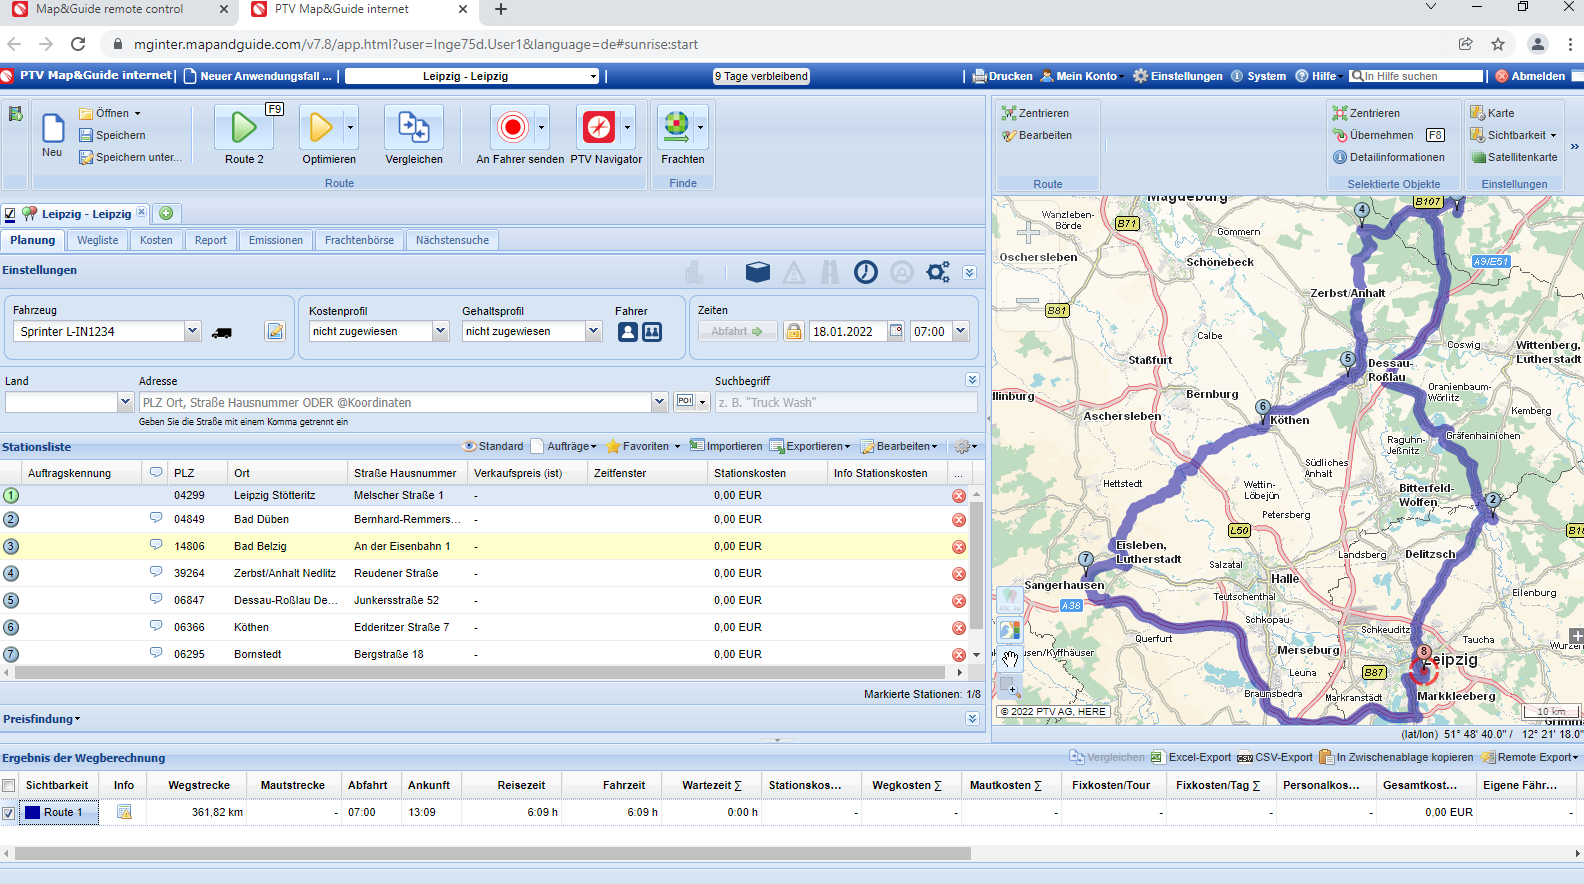
Task: Switch to the Kosten tab
Action: pos(156,240)
